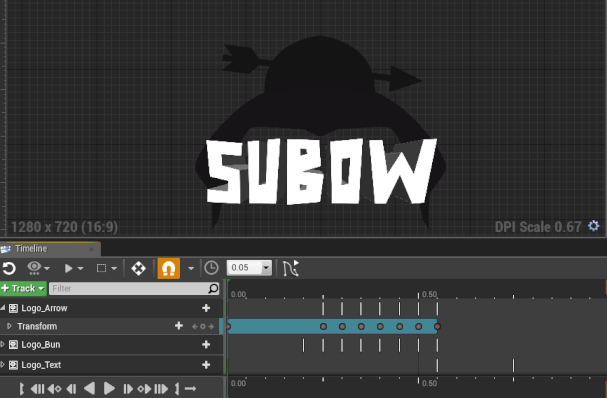This screenshot has width=607, height=398.
Task: Select the transform move tool icon
Action: 138,268
